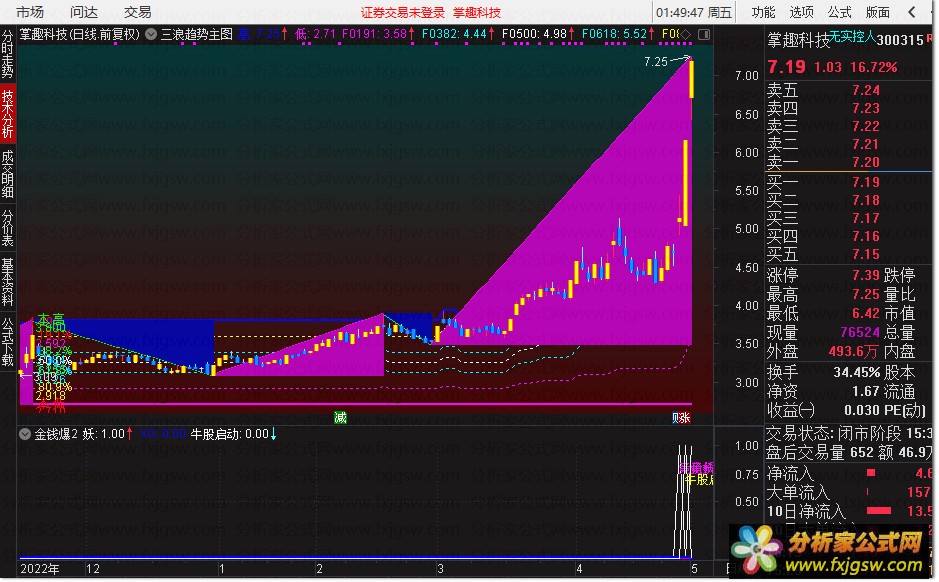This screenshot has height=582, width=939.
Task: Click 涨停 price 7.39
Action: point(866,275)
